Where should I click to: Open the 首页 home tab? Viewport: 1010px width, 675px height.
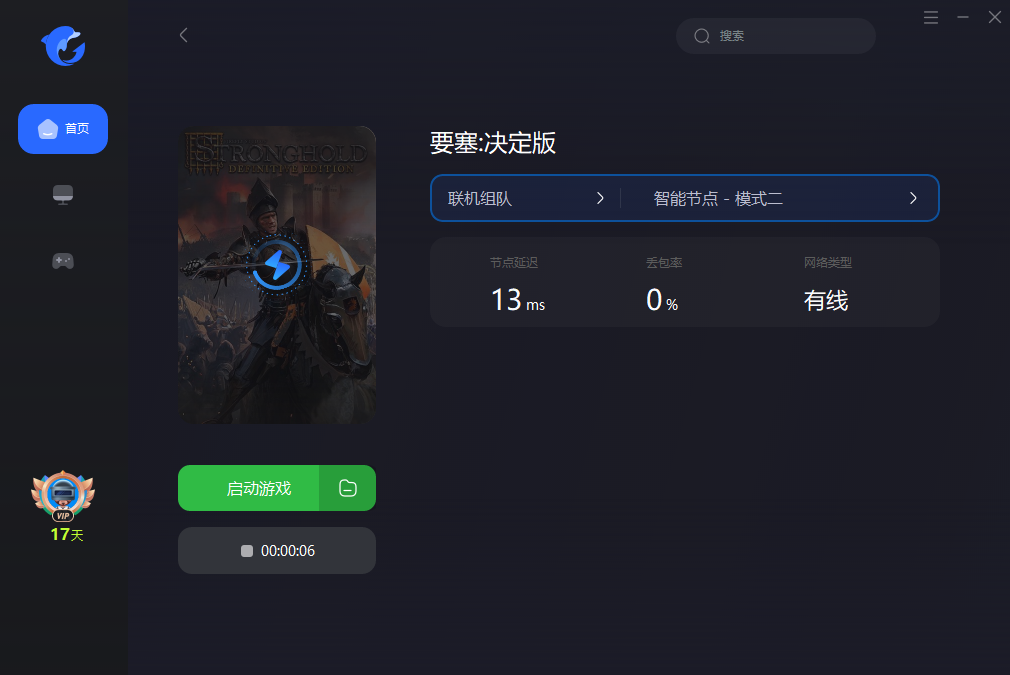click(x=63, y=129)
